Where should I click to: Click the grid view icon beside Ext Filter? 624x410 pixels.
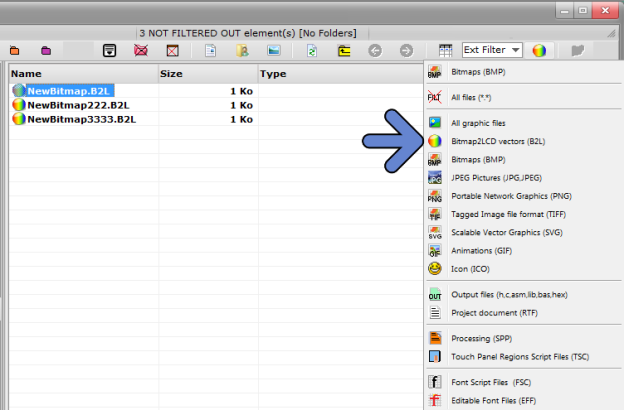click(446, 50)
